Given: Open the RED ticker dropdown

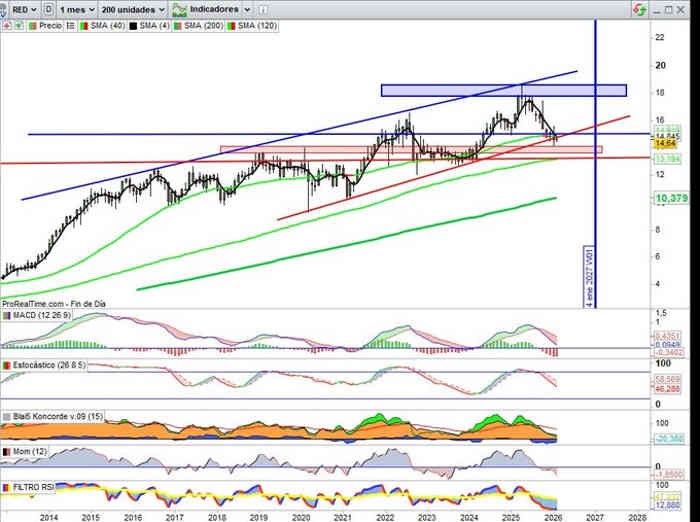Looking at the screenshot, I should pyautogui.click(x=22, y=8).
